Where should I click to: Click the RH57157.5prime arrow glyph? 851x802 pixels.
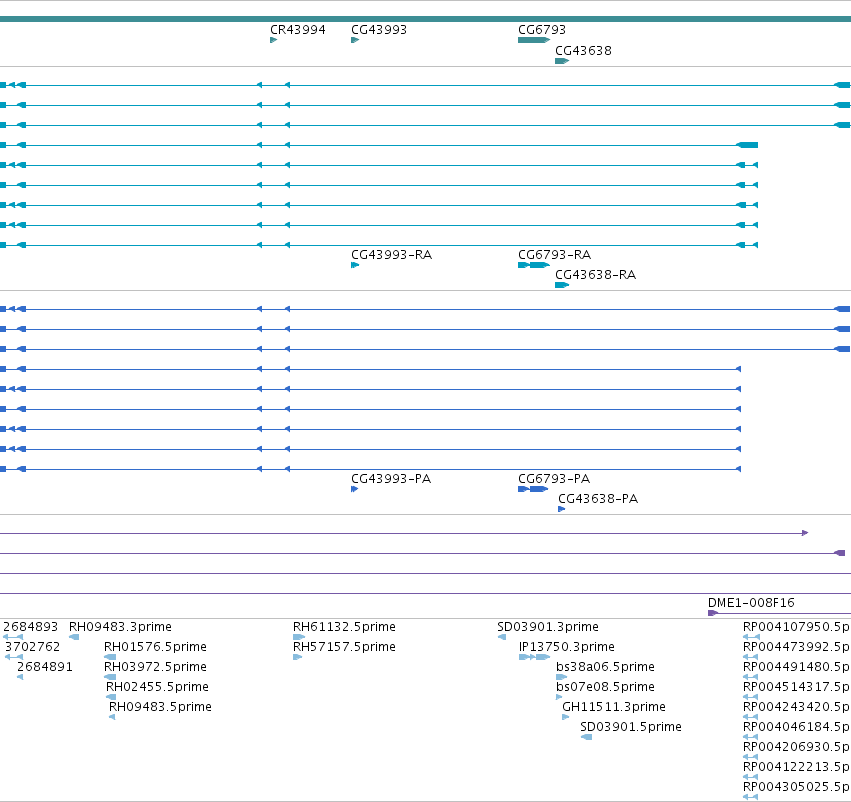(297, 658)
